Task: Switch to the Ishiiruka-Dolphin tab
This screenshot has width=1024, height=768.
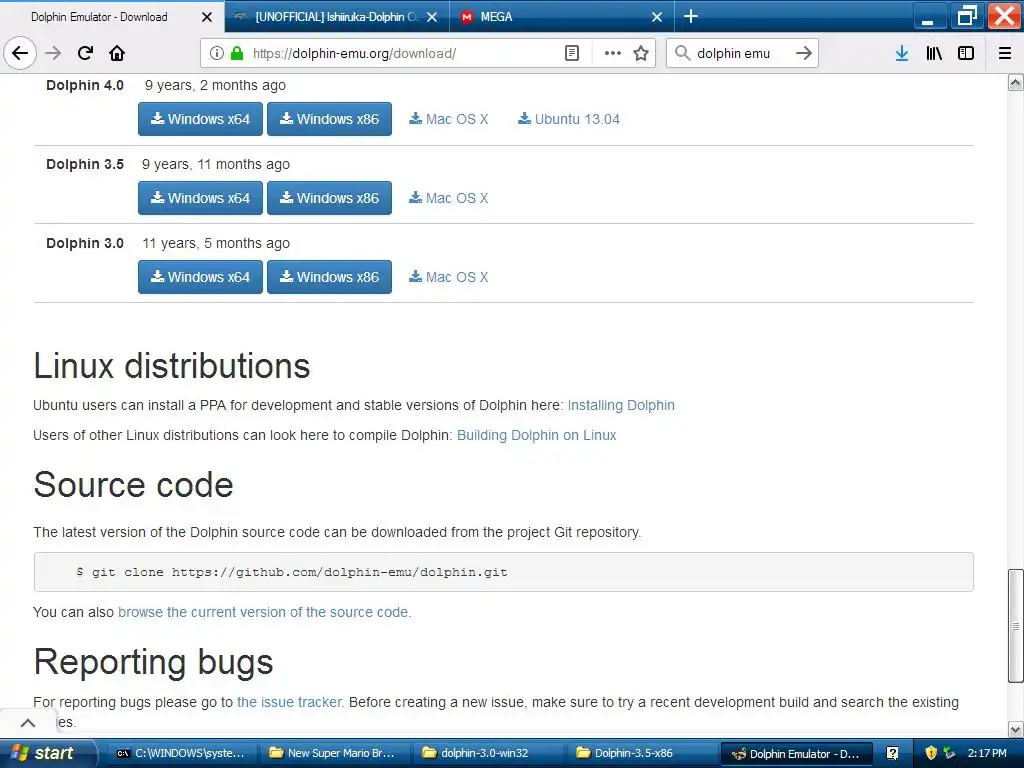Action: point(336,17)
